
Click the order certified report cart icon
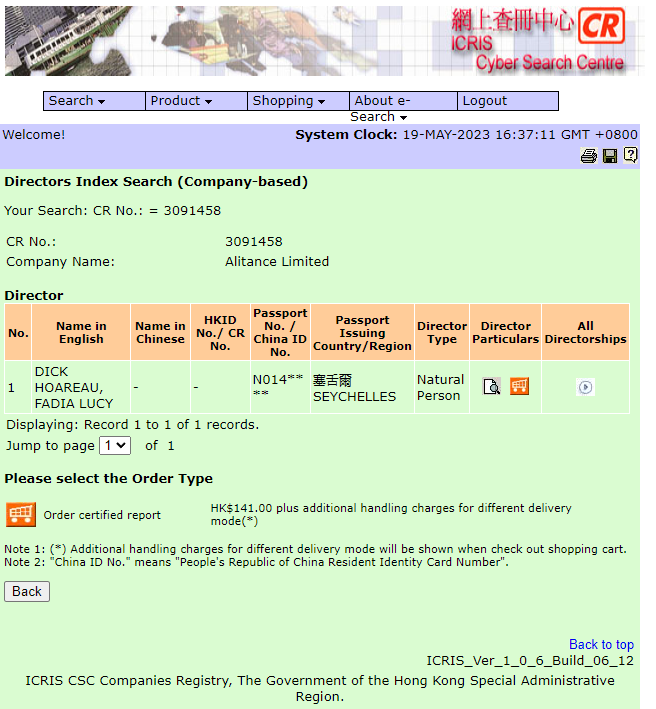pyautogui.click(x=21, y=515)
